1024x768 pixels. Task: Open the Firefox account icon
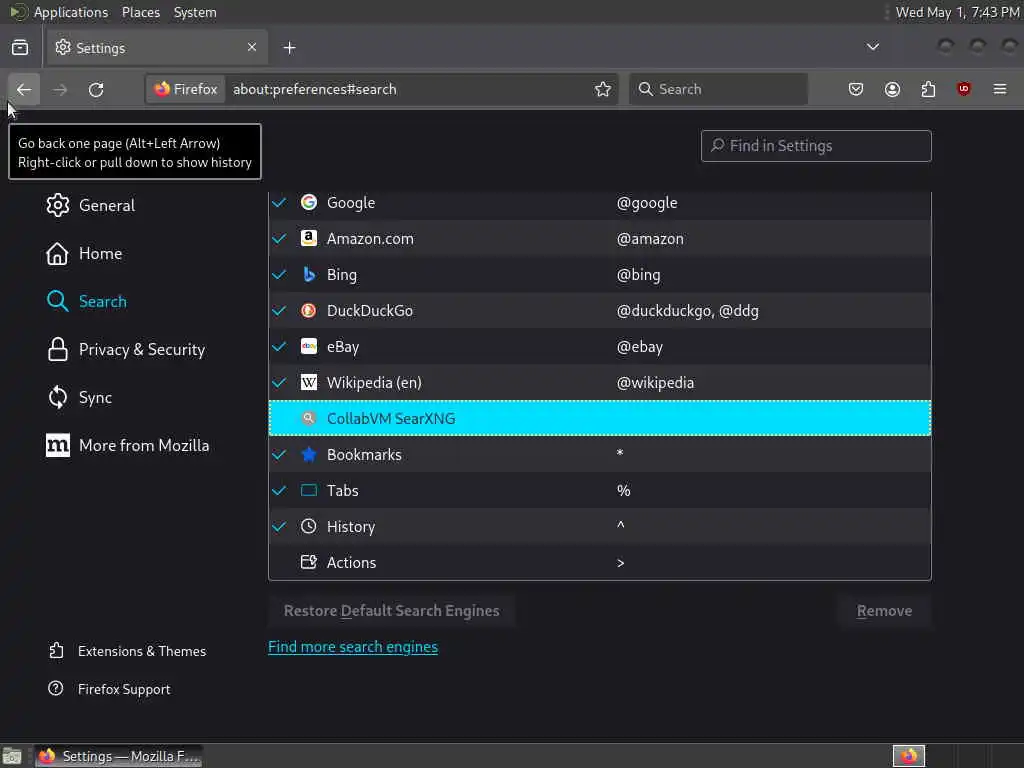(x=892, y=89)
